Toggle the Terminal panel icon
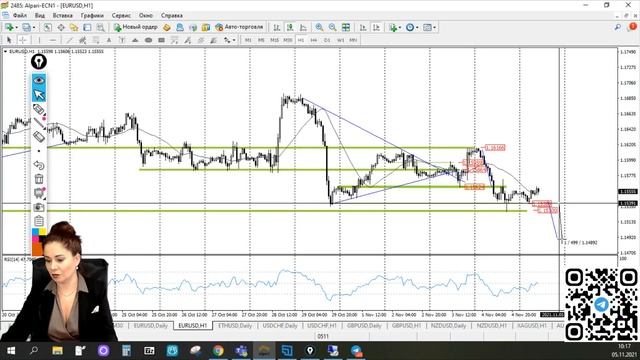Image resolution: width=640 pixels, height=360 pixels. (87, 27)
